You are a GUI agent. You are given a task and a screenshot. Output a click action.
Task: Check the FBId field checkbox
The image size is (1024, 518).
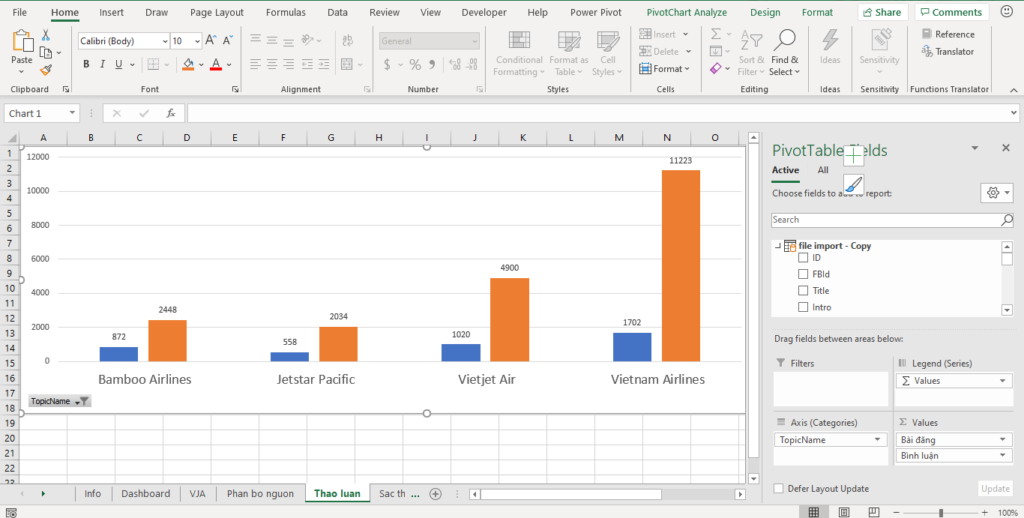(803, 274)
